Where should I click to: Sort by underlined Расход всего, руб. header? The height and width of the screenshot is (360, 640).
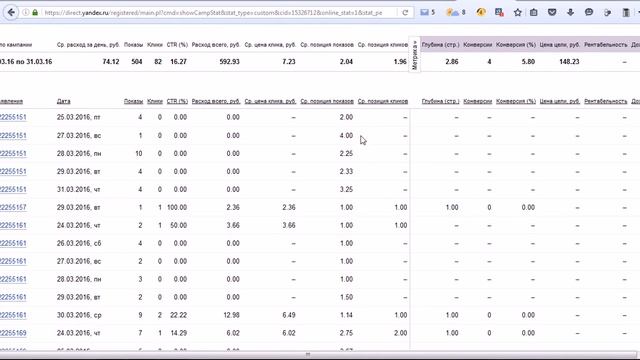pos(216,101)
